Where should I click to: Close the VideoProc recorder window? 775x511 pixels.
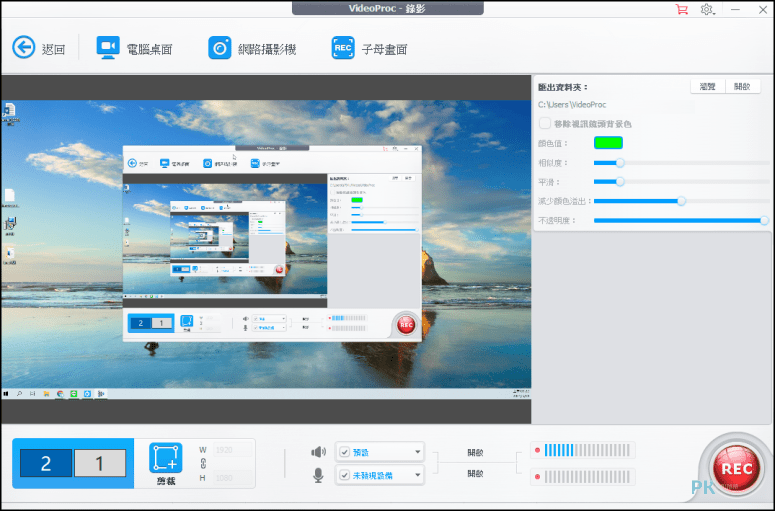763,9
